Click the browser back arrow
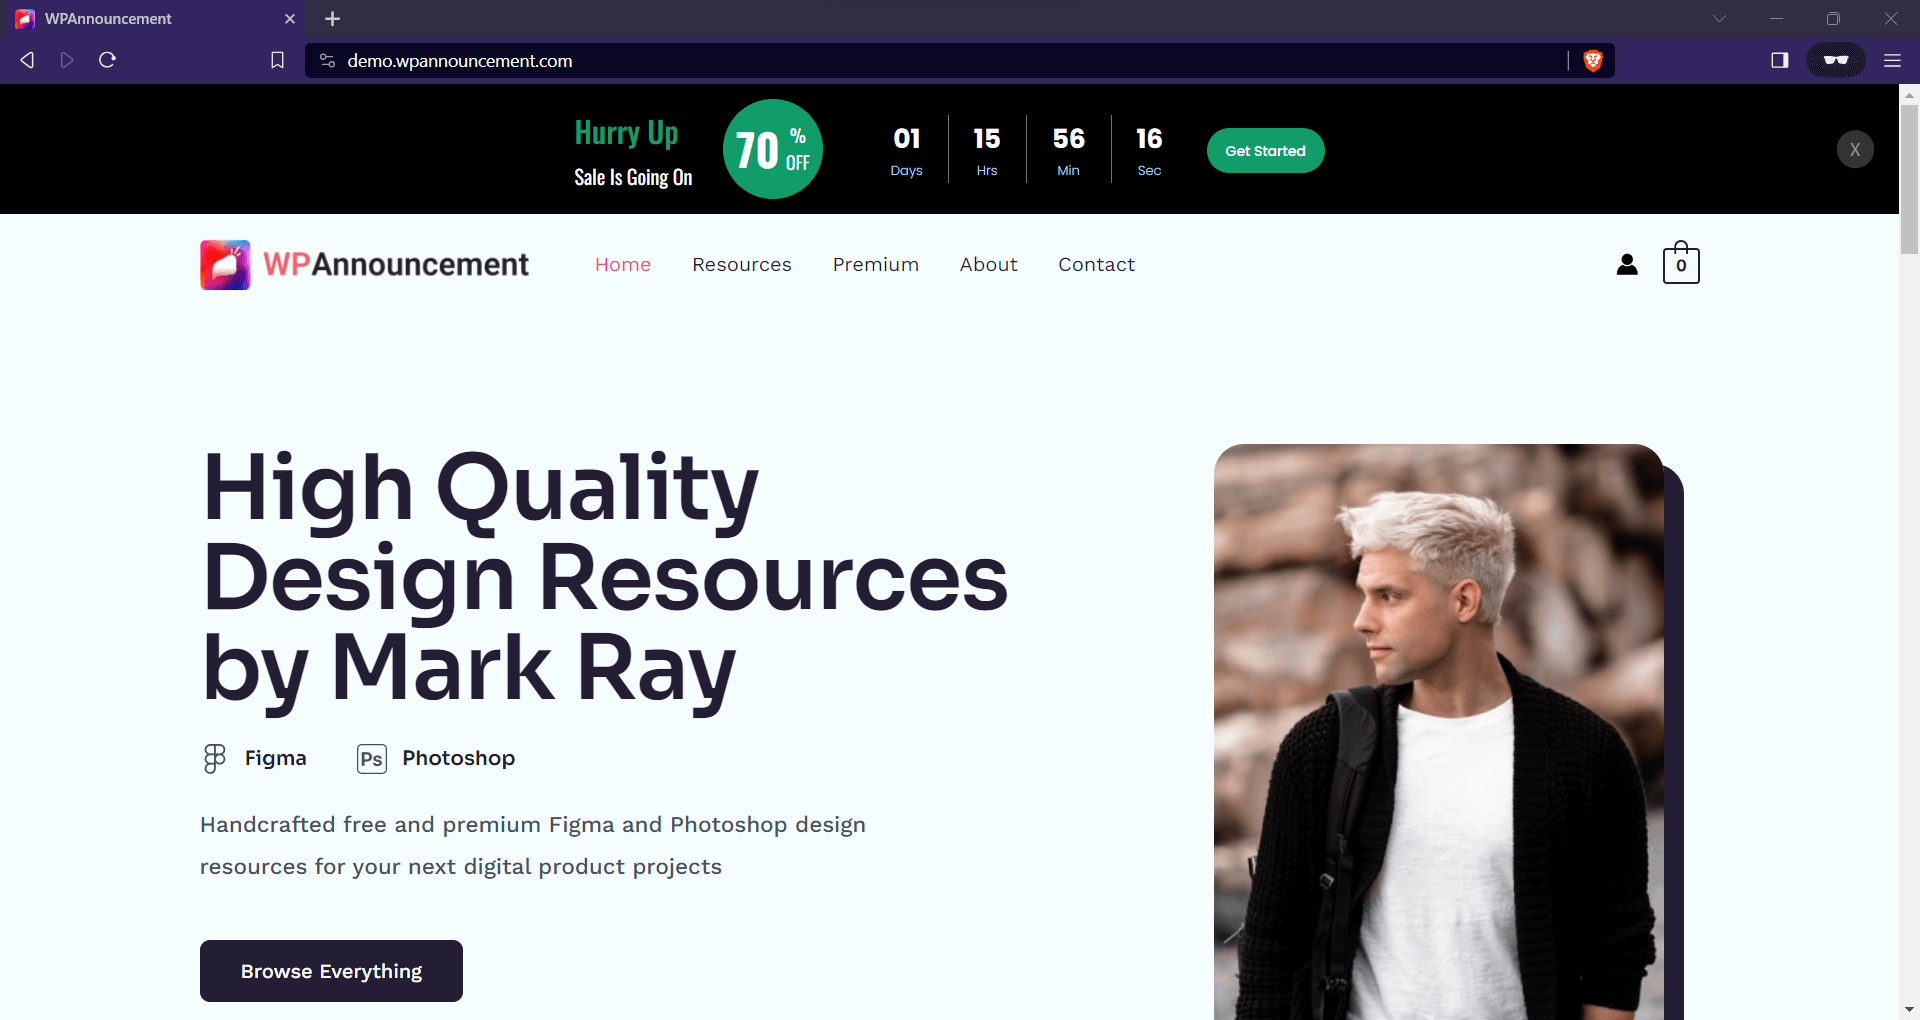Image resolution: width=1920 pixels, height=1020 pixels. (x=27, y=60)
